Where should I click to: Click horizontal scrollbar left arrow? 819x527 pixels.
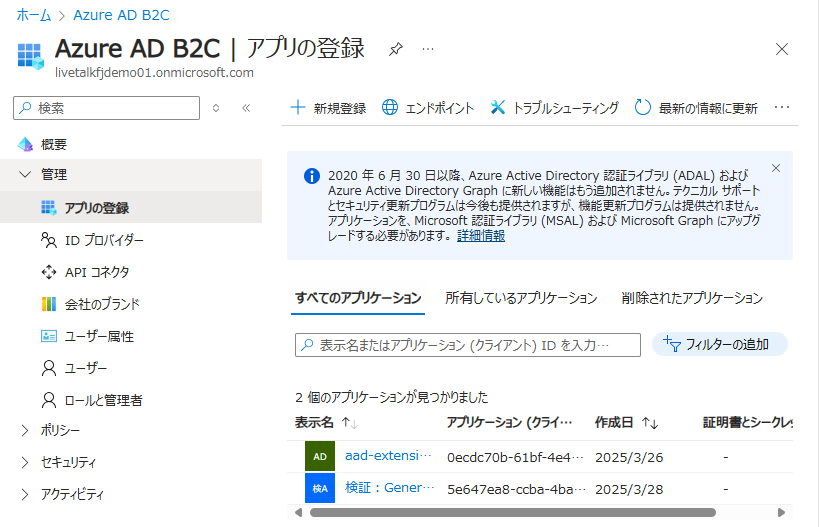pos(298,512)
